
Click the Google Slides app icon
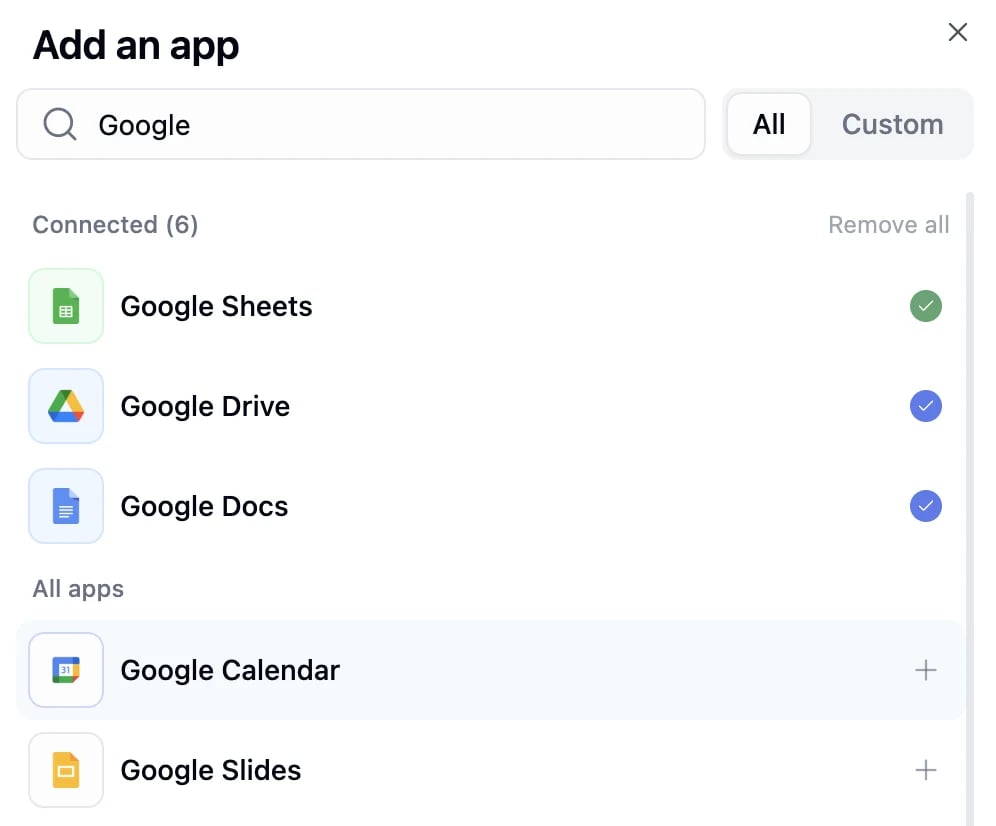[x=66, y=770]
